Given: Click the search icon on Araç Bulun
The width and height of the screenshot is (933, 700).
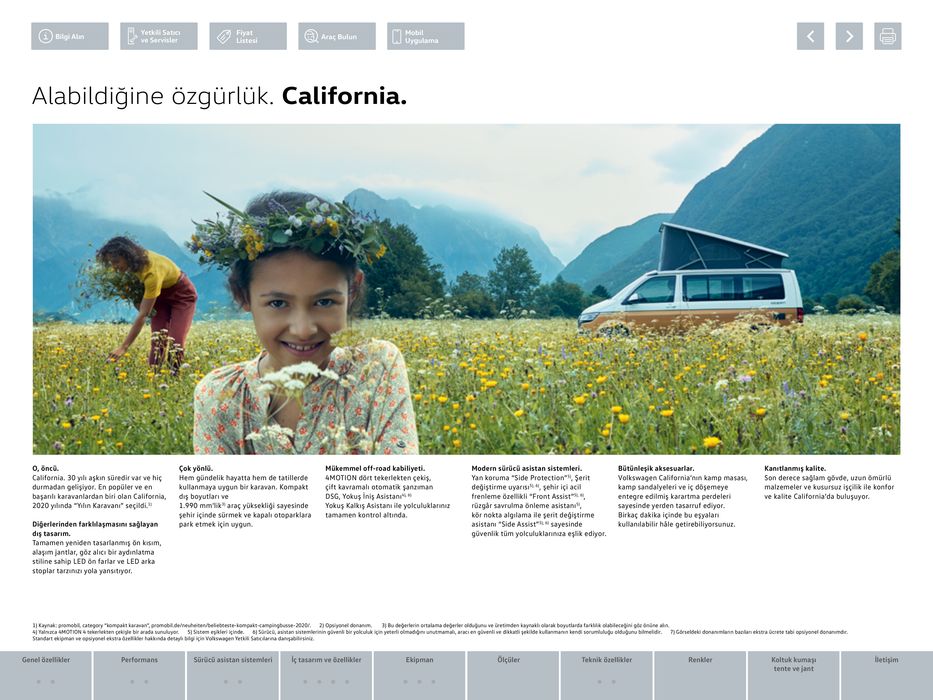Looking at the screenshot, I should [x=311, y=36].
